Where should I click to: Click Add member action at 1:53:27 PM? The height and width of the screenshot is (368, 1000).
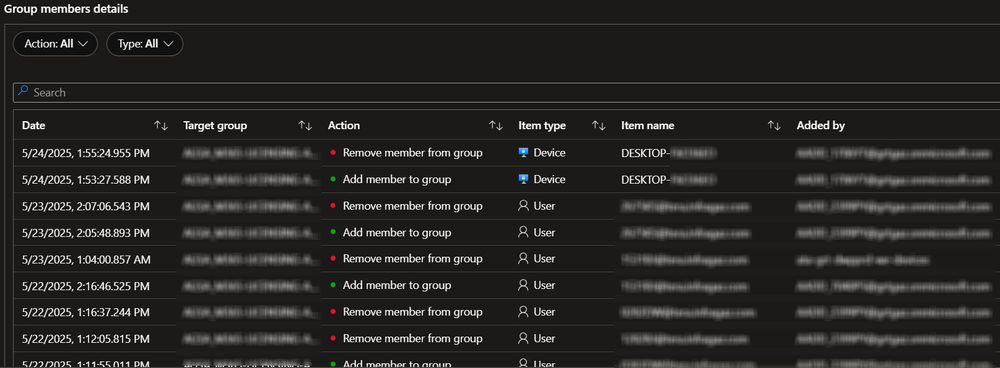[x=397, y=180]
